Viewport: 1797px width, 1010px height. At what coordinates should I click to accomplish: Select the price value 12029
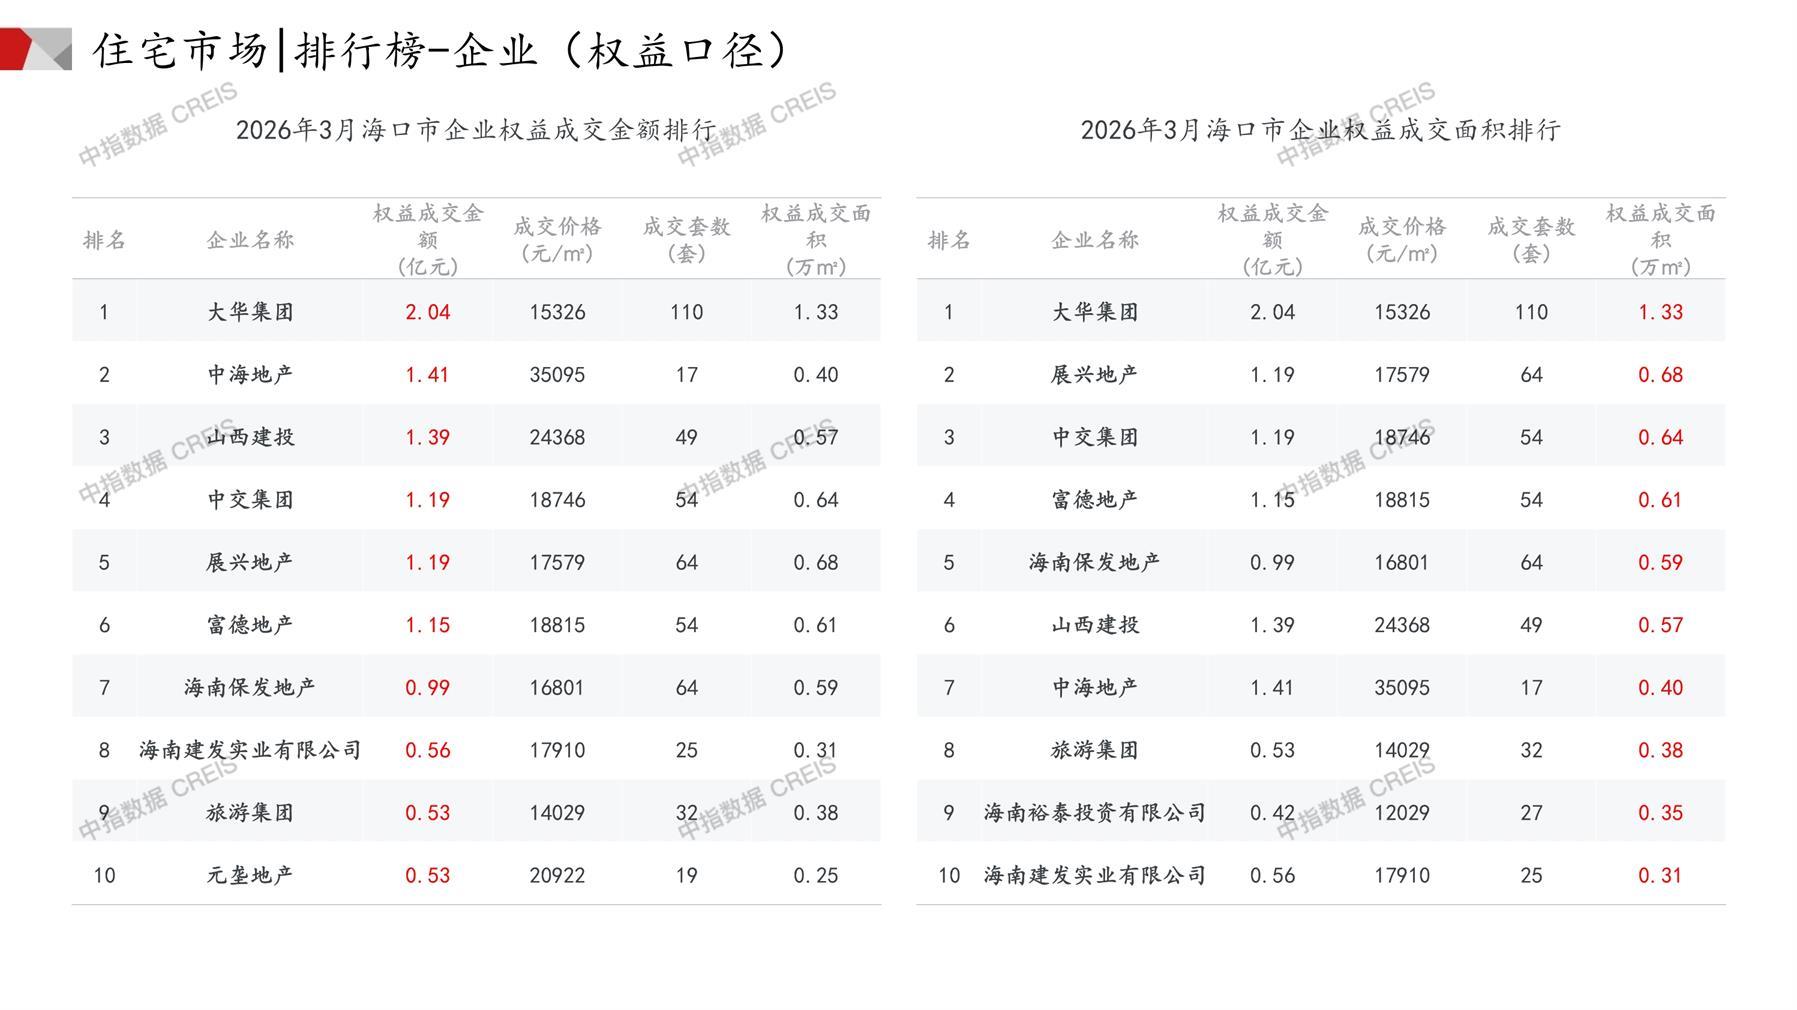click(1401, 813)
